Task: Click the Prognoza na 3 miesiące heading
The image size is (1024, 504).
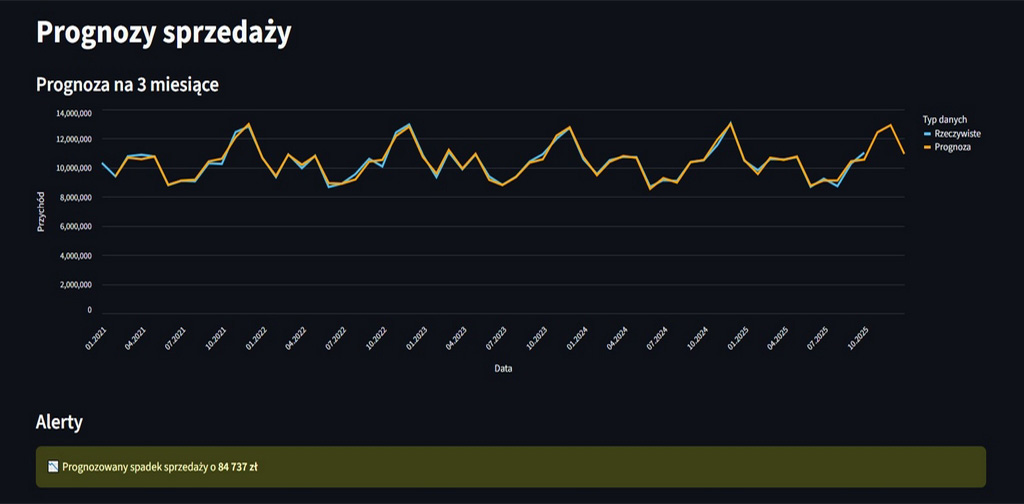Action: click(127, 85)
